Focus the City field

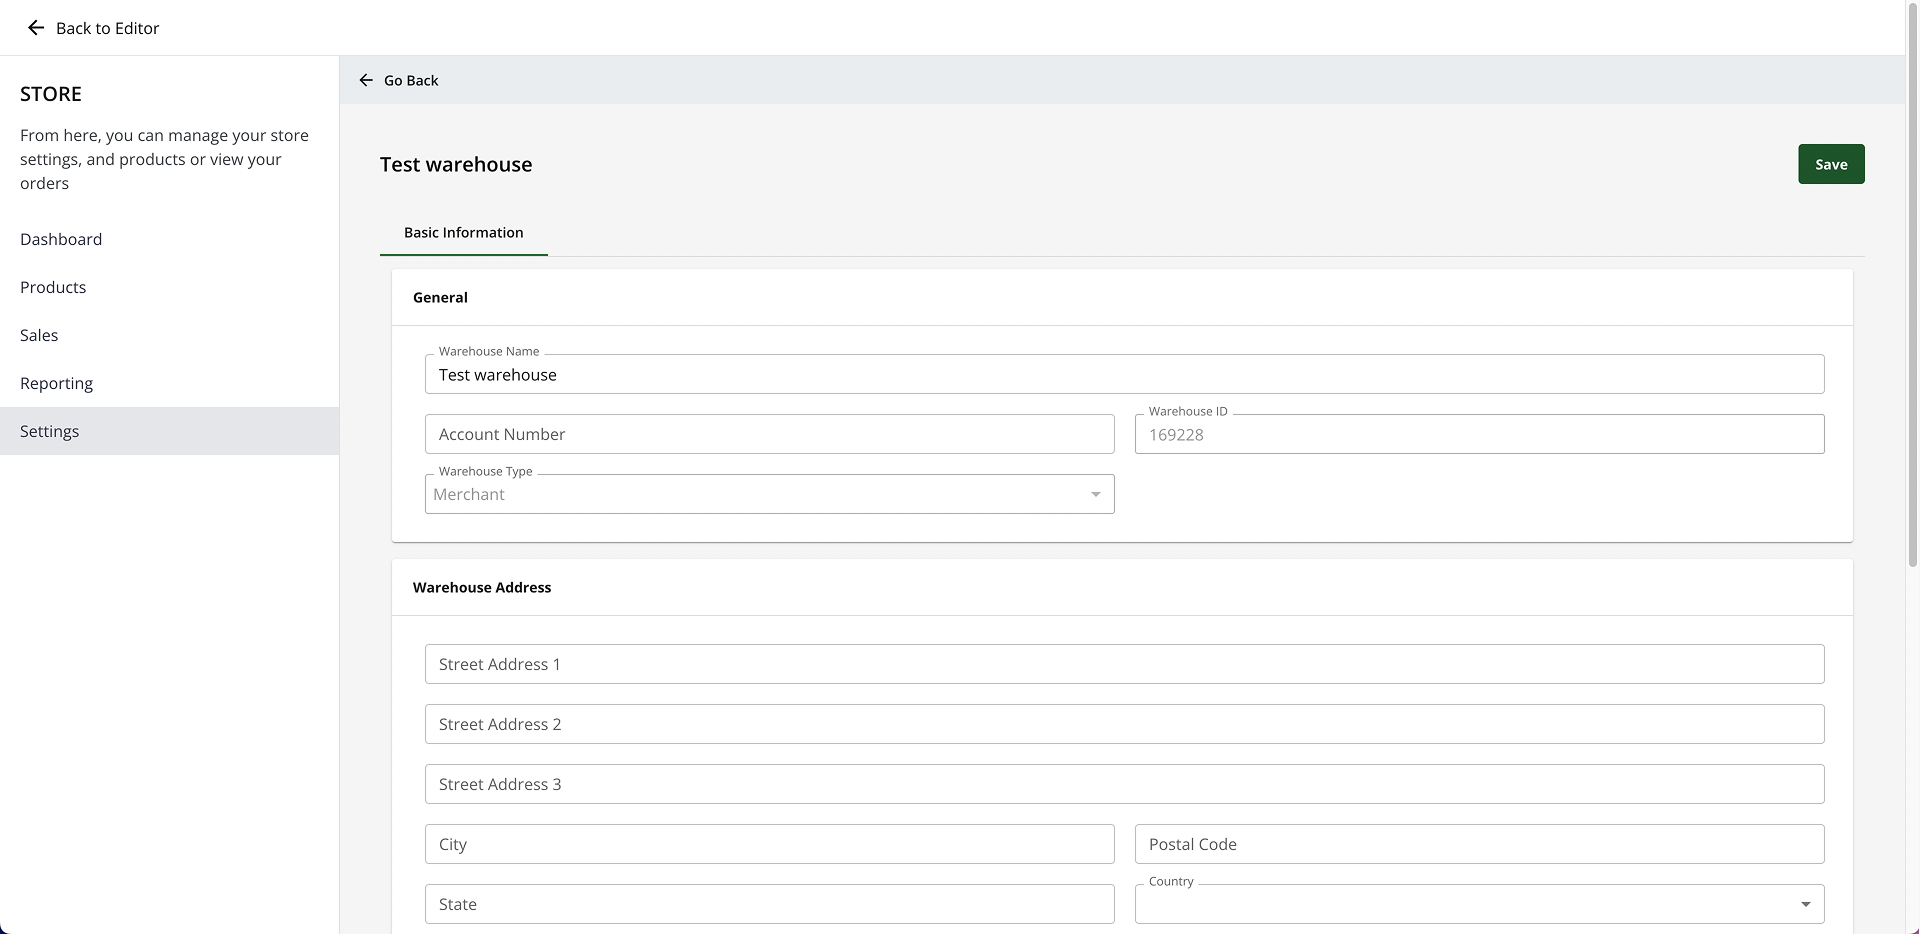click(x=769, y=844)
